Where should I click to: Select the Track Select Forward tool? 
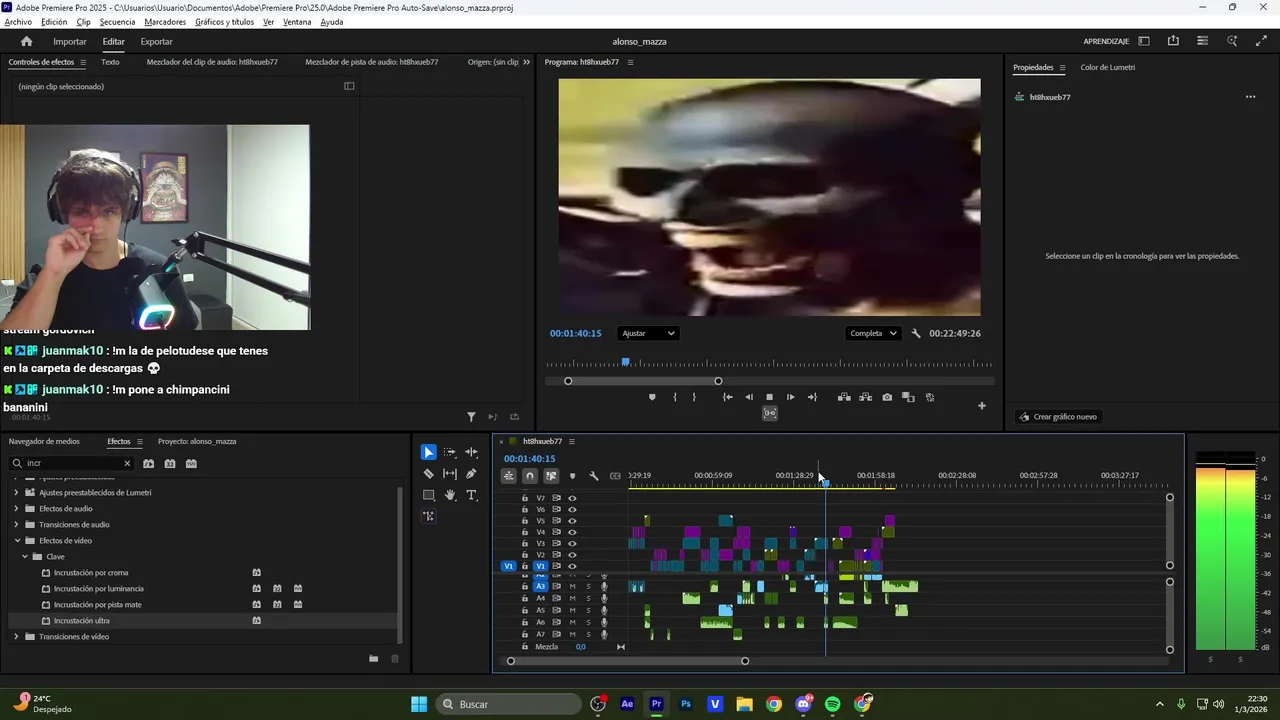pos(450,452)
